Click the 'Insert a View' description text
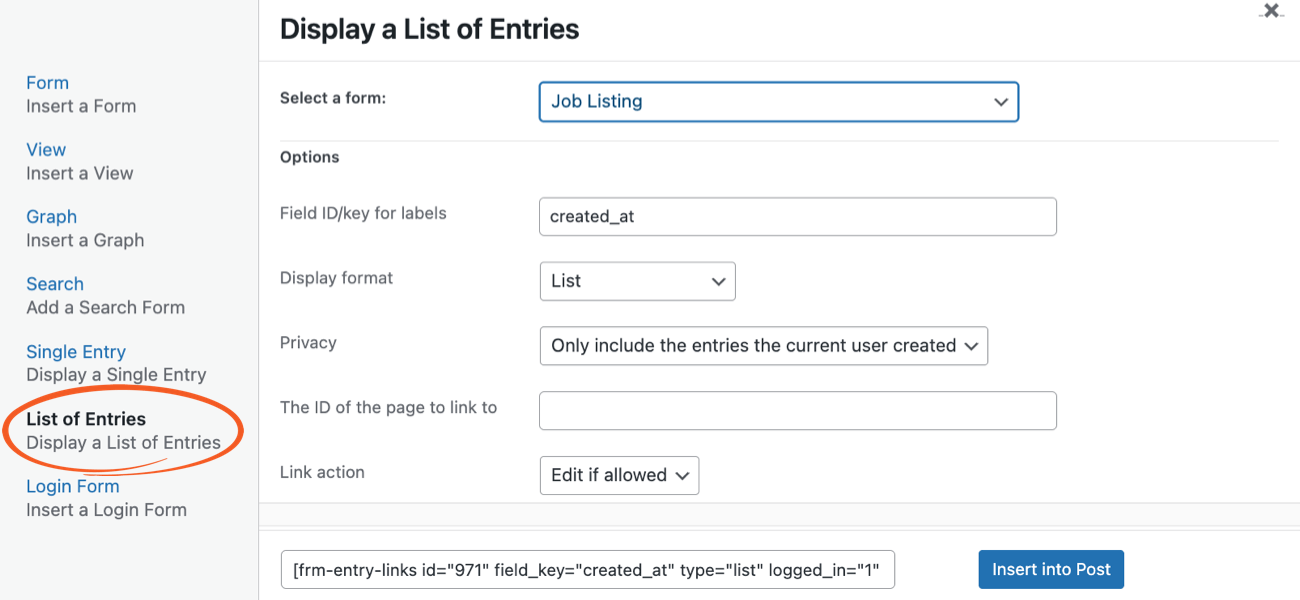1300x600 pixels. coord(80,173)
